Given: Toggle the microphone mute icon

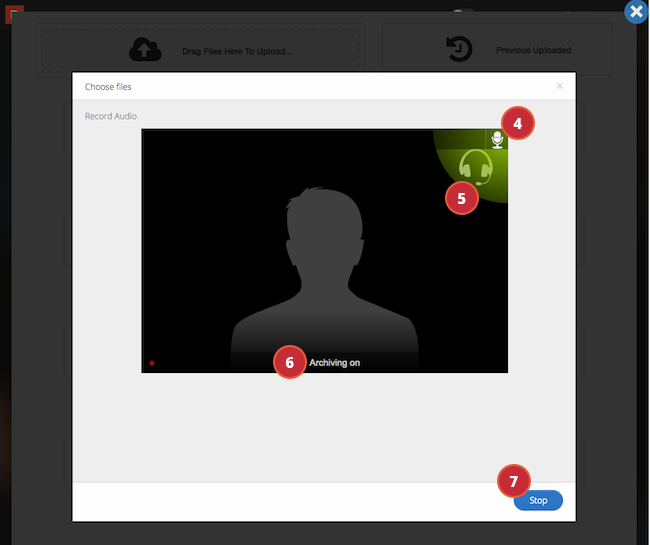Looking at the screenshot, I should (497, 140).
